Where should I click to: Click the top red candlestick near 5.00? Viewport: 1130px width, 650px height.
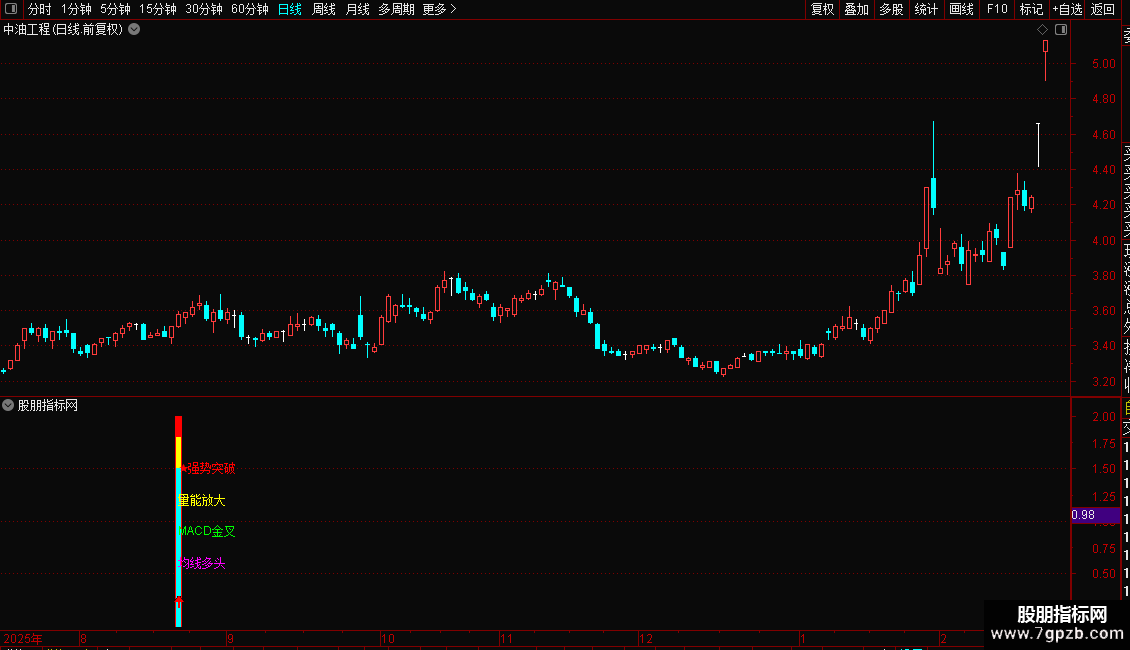[1046, 59]
